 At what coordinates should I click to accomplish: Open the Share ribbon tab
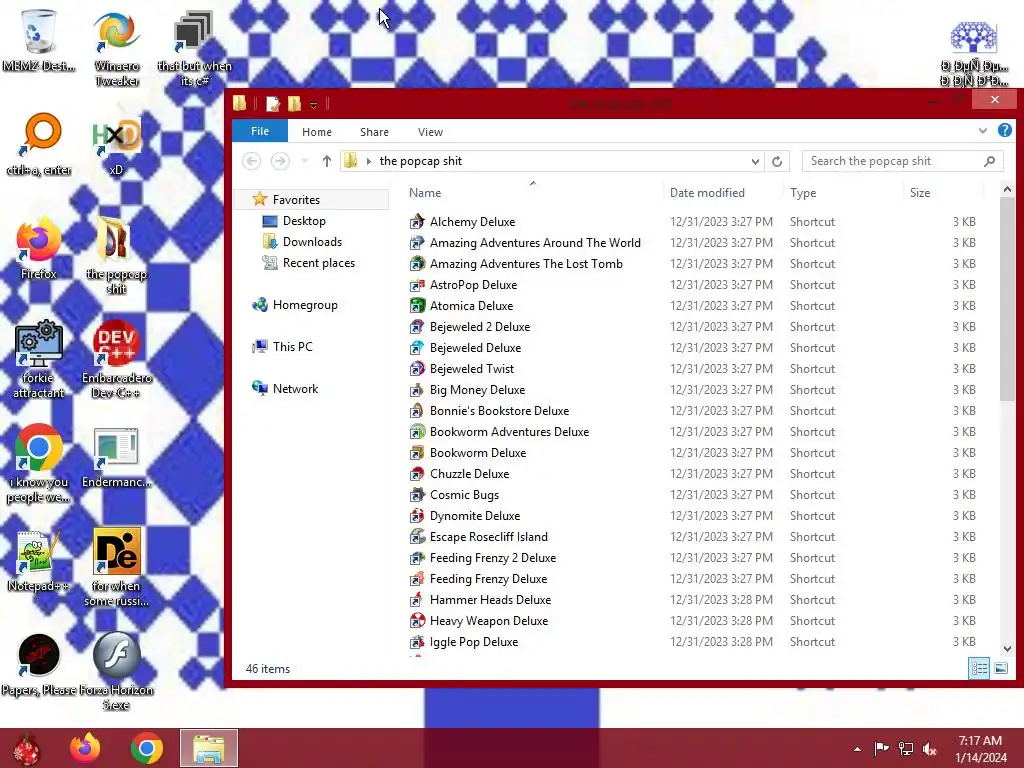click(x=374, y=132)
